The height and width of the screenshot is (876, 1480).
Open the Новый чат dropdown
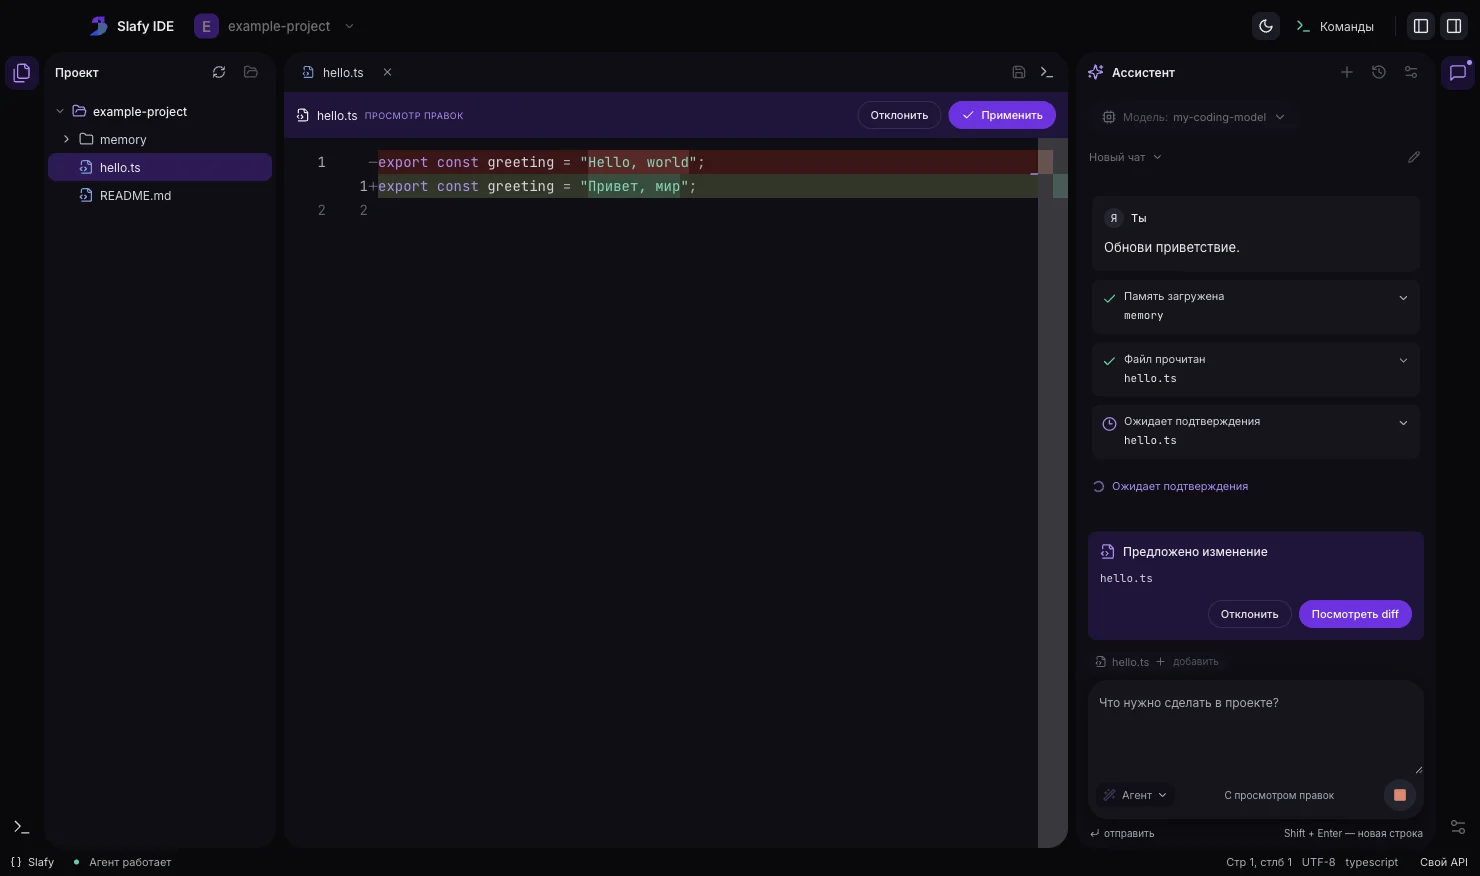pyautogui.click(x=1126, y=157)
